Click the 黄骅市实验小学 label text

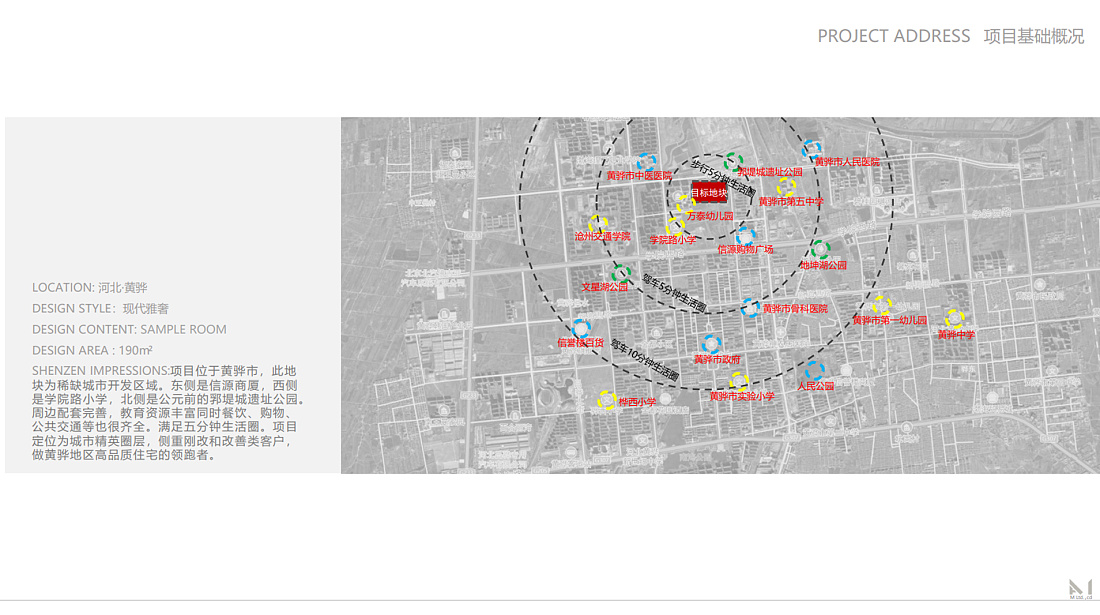[x=742, y=396]
